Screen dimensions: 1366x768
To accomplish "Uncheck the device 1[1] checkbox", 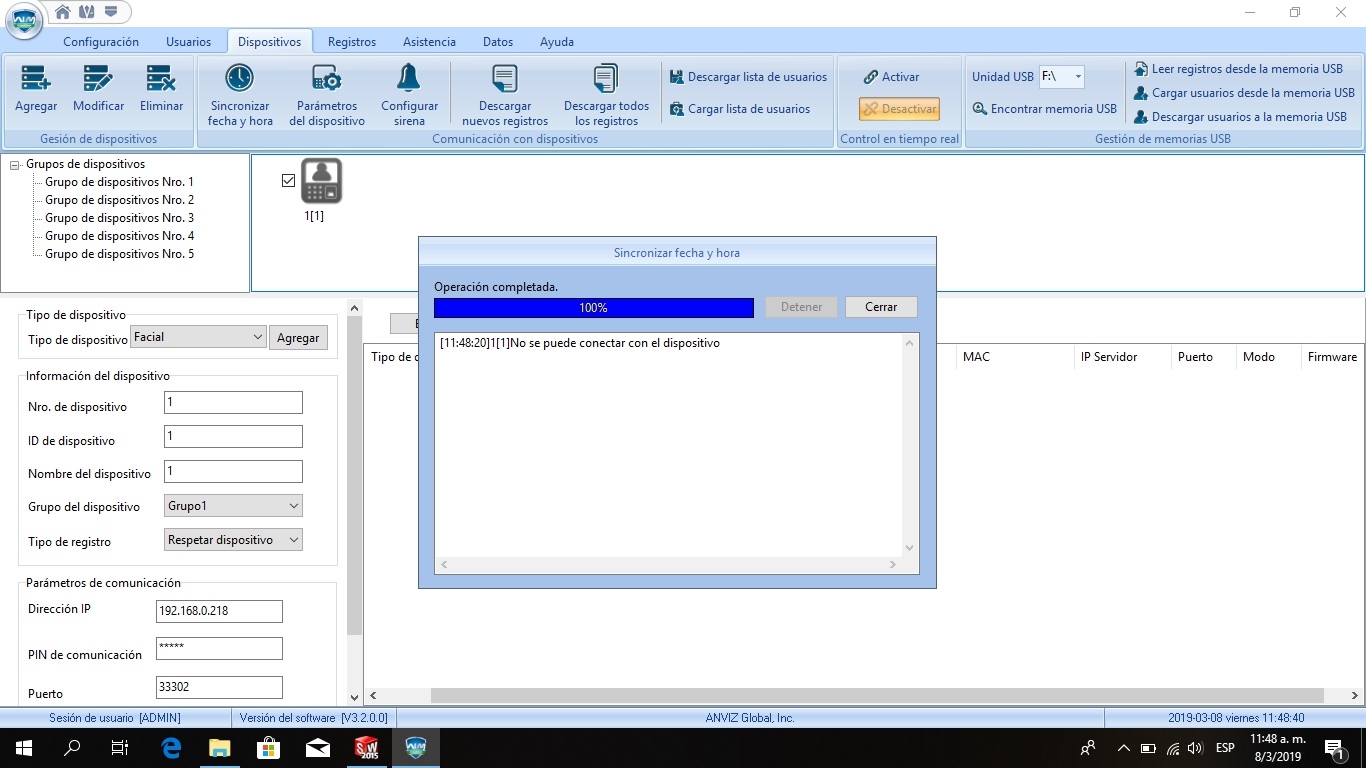I will [289, 181].
